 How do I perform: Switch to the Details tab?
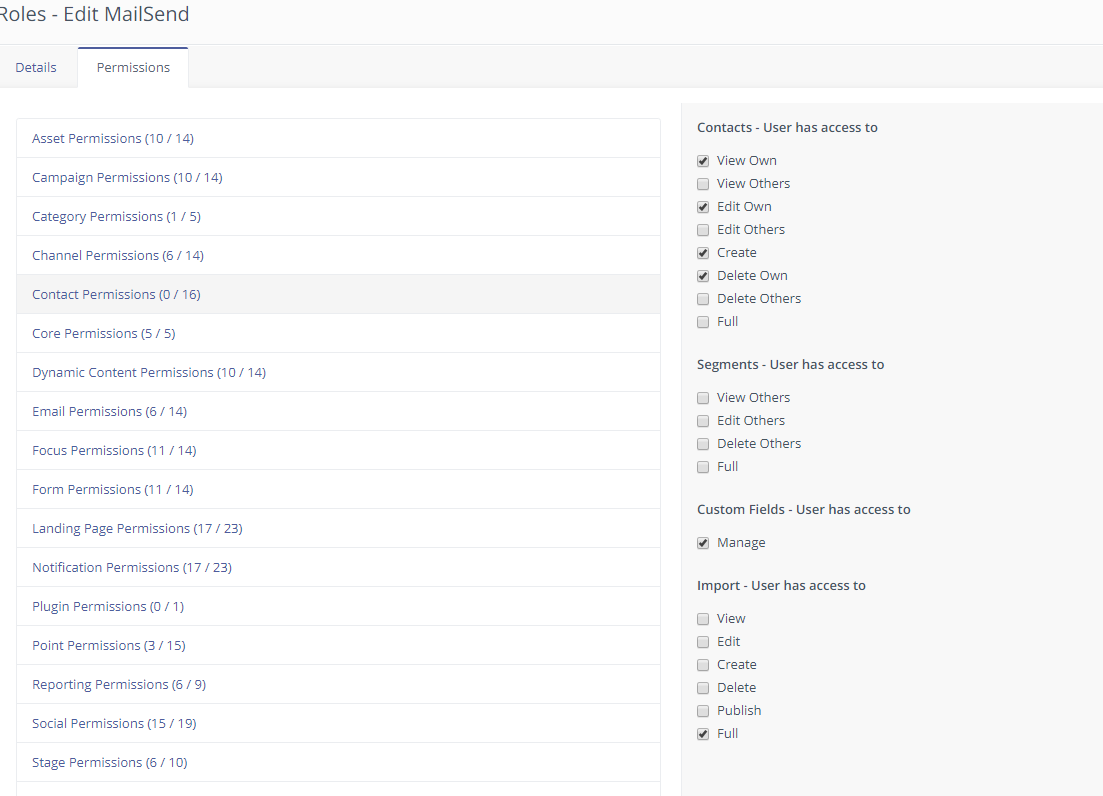pyautogui.click(x=35, y=67)
